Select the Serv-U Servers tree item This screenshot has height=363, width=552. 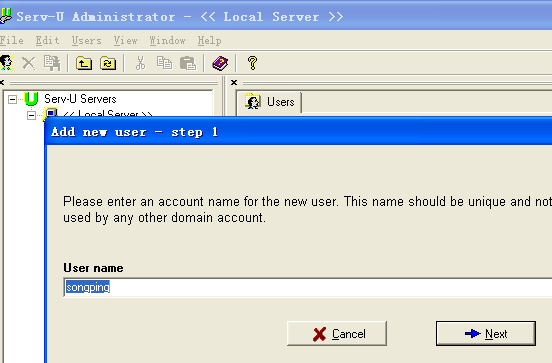80,99
